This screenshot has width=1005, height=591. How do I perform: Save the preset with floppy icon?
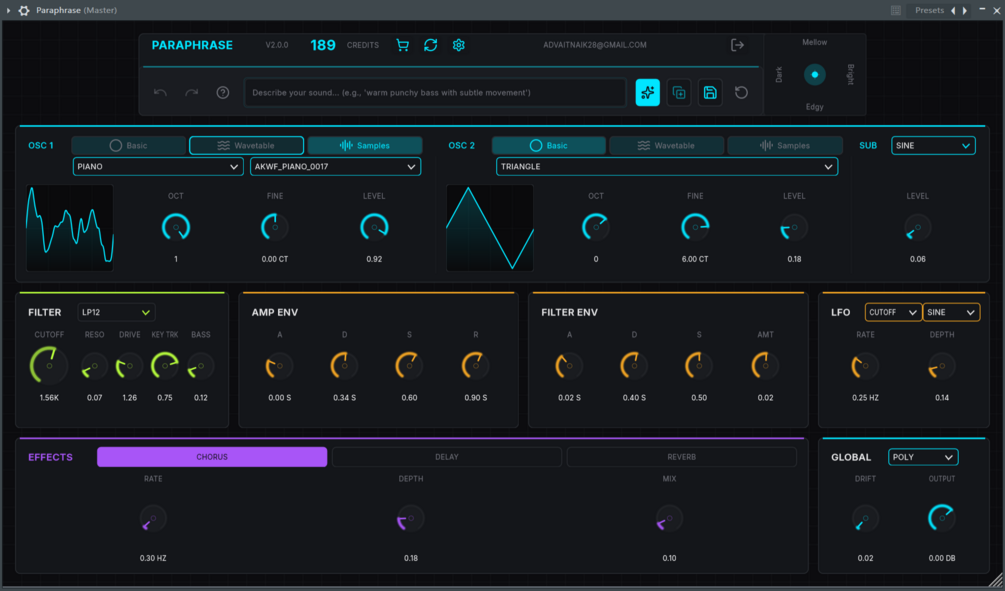coord(710,92)
